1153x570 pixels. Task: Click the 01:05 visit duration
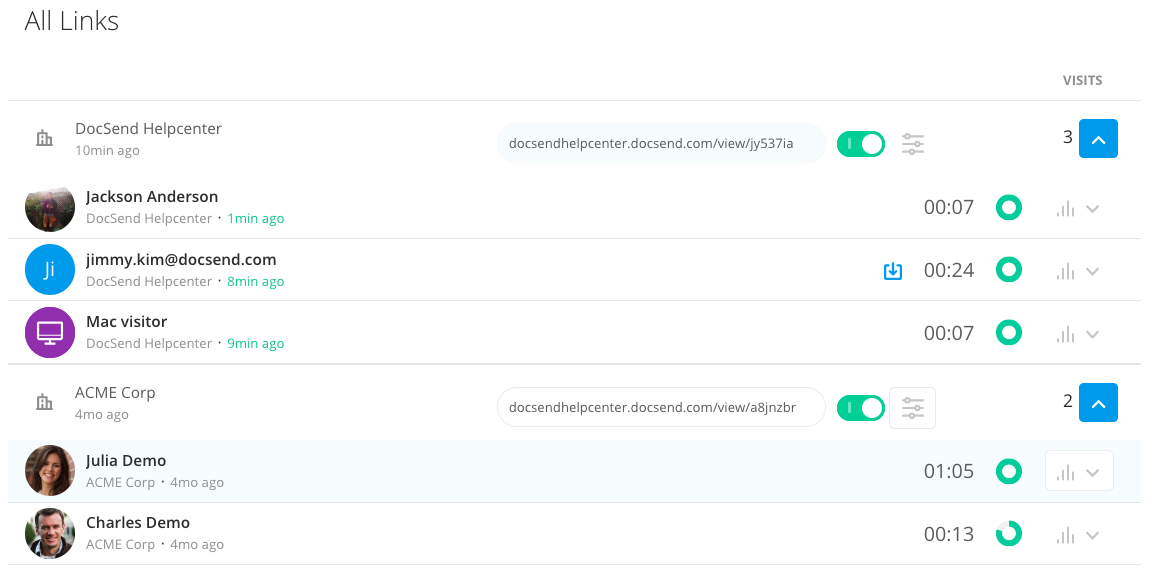pos(949,471)
